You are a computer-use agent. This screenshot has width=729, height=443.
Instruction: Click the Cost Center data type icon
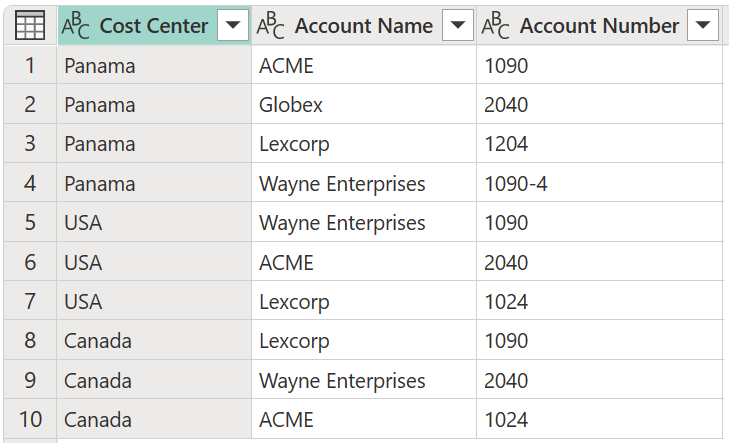(x=75, y=26)
